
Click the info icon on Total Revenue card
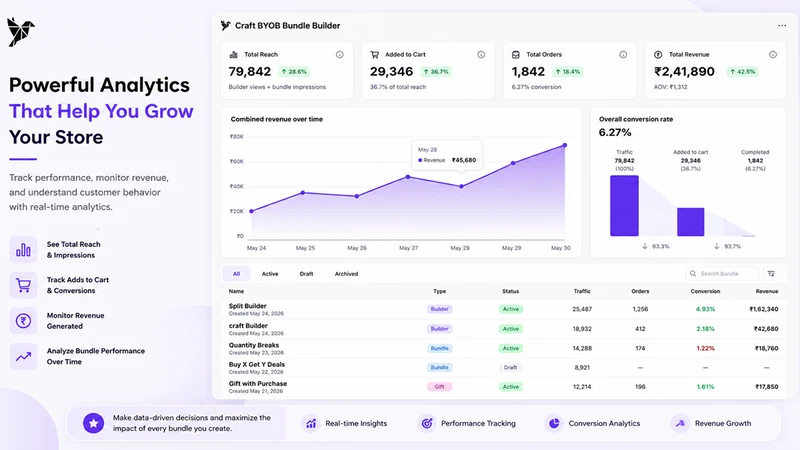click(x=773, y=55)
